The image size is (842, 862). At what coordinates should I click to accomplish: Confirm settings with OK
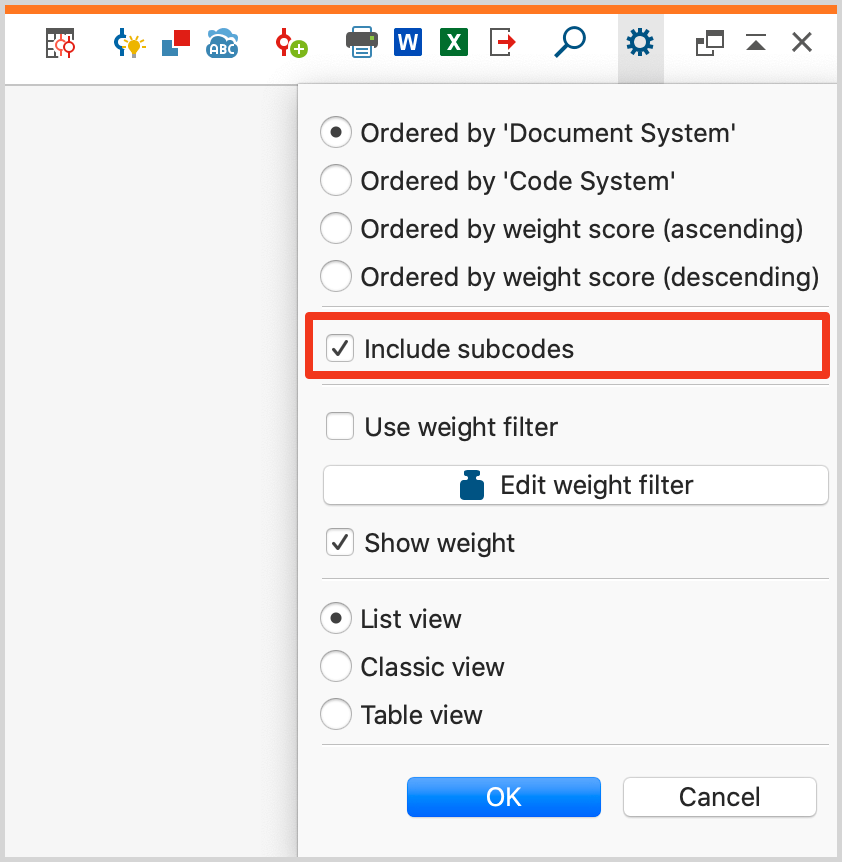click(x=503, y=797)
